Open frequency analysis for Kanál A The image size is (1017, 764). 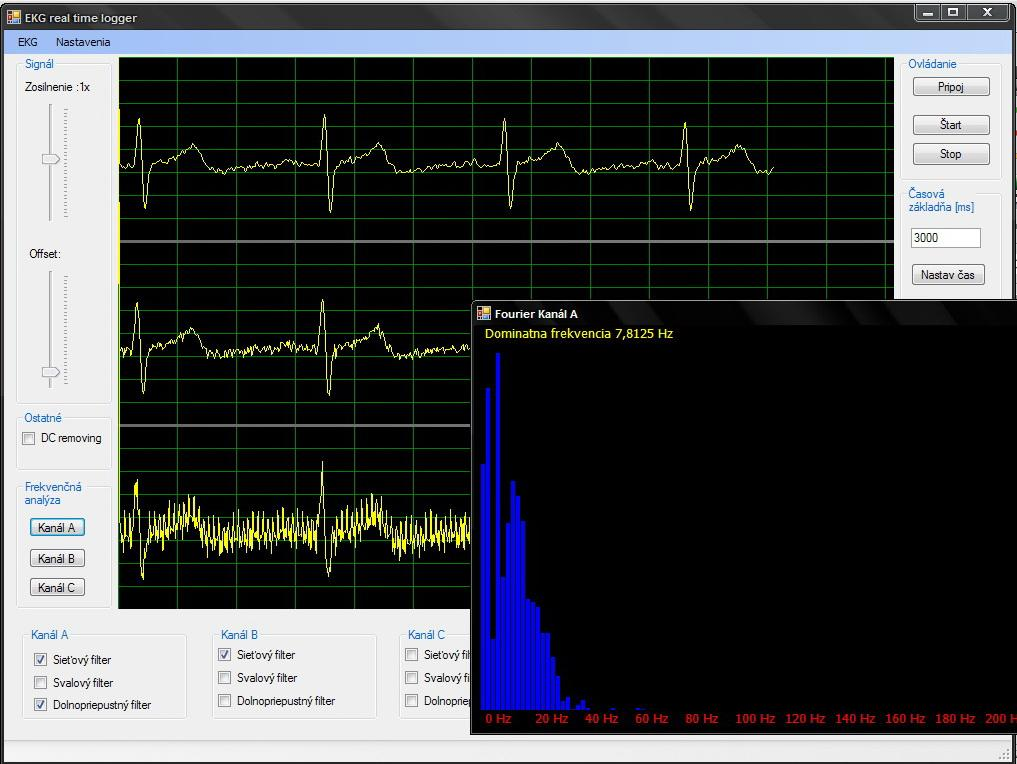[x=57, y=528]
